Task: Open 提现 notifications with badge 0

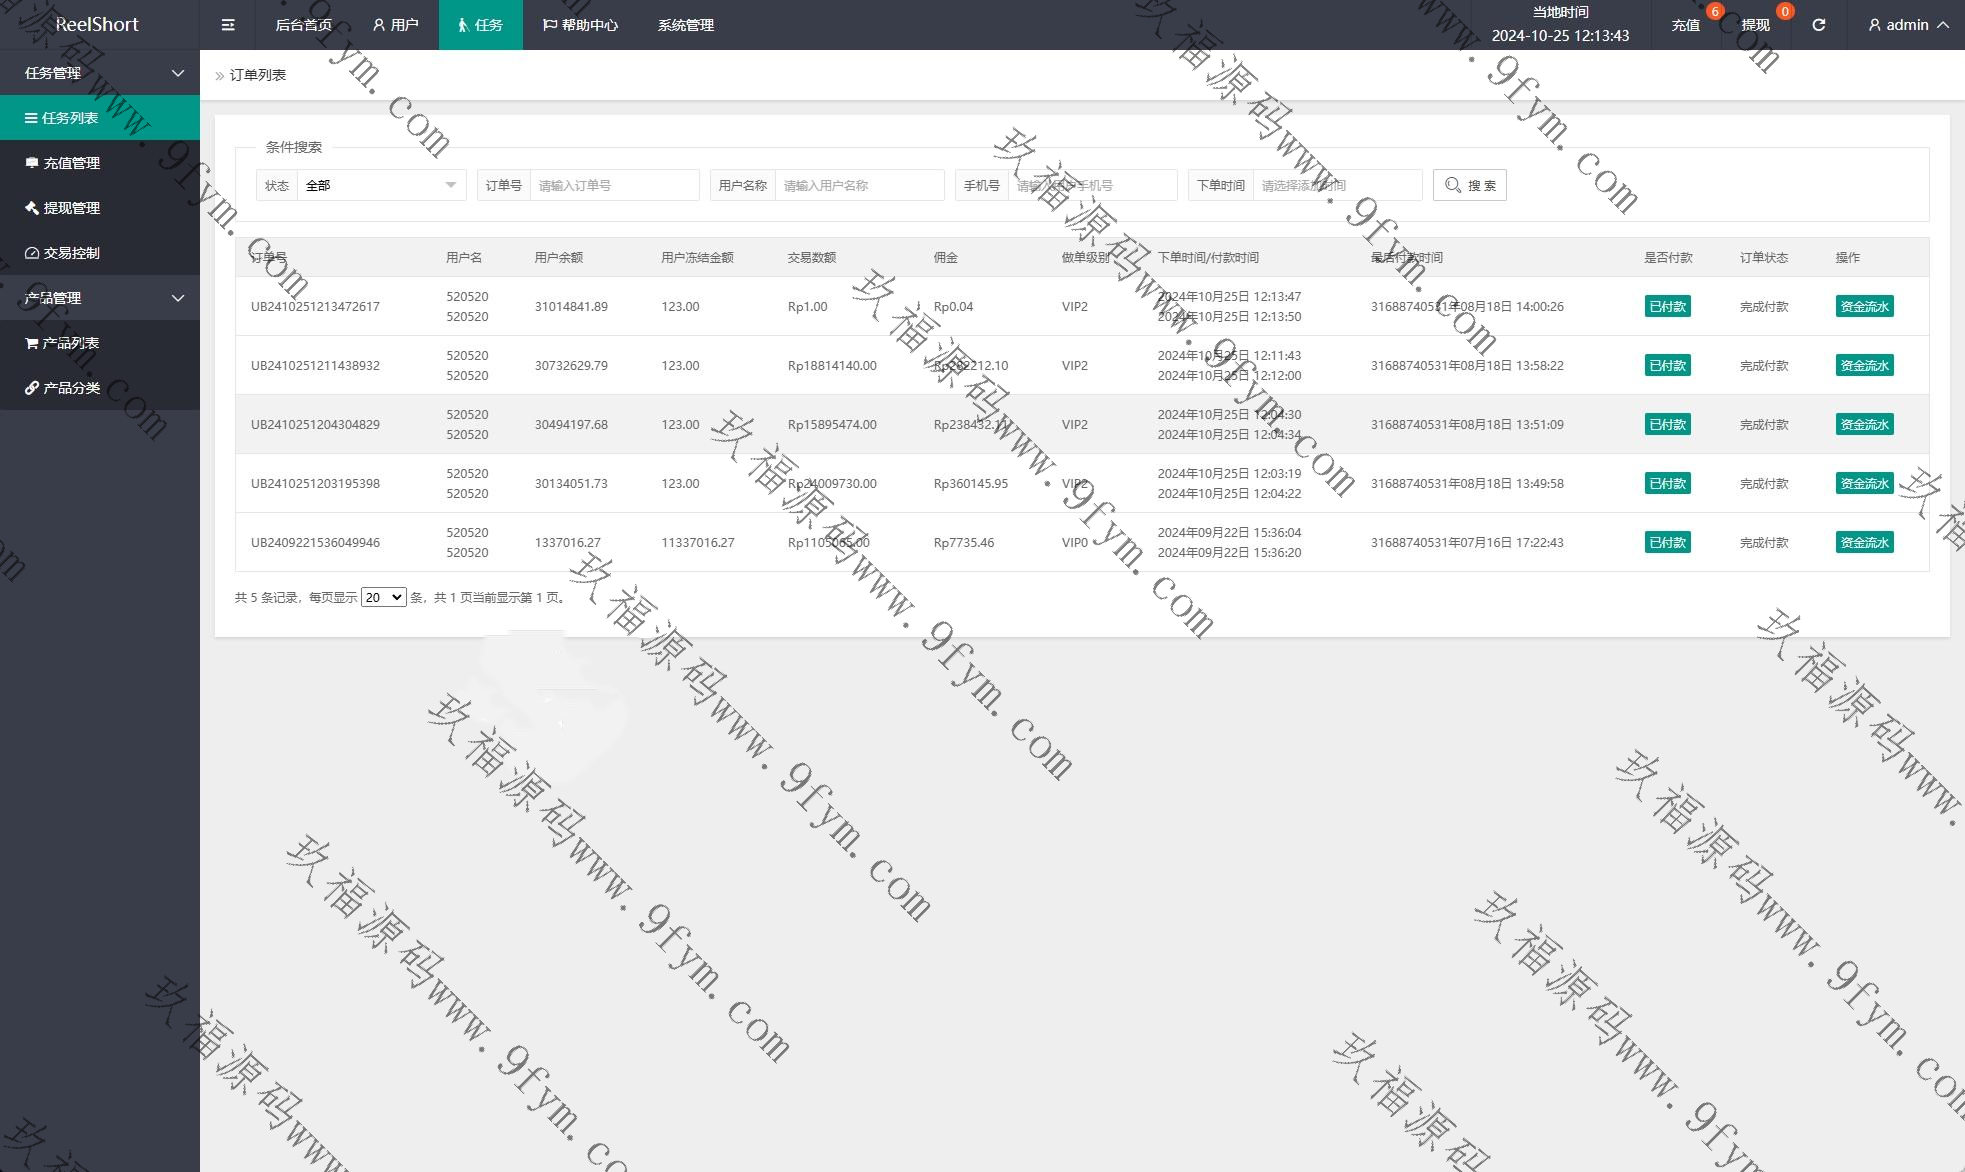Action: pos(1755,25)
